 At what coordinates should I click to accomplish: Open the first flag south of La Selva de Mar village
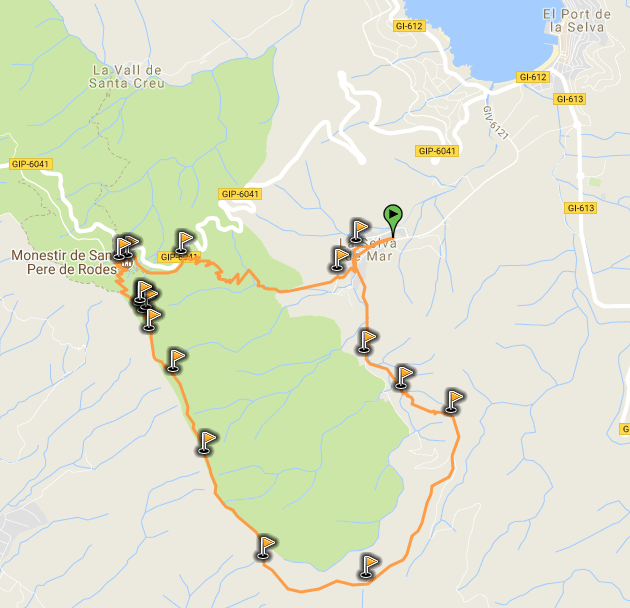366,341
